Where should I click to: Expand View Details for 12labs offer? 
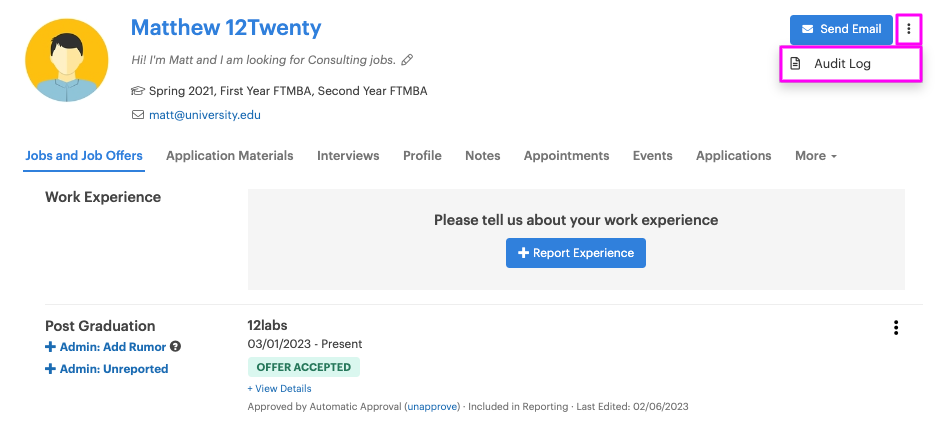coord(279,388)
